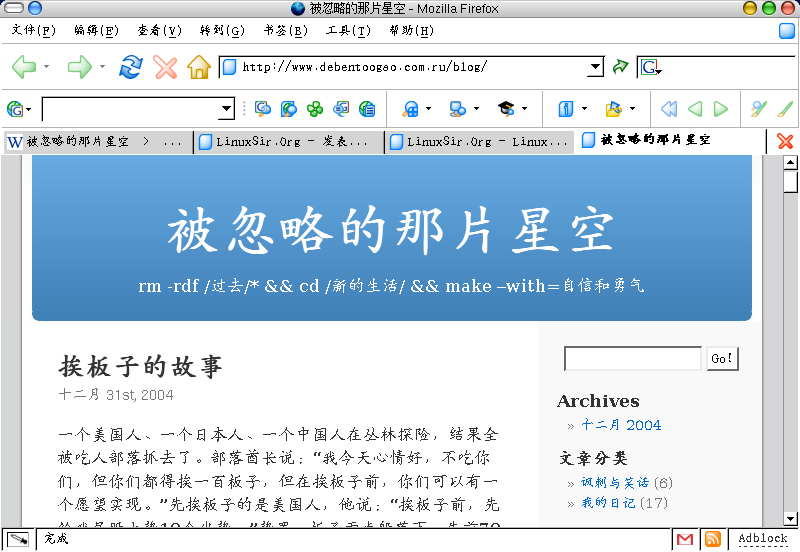Open the back button history dropdown arrow
This screenshot has width=800, height=552.
(x=46, y=67)
